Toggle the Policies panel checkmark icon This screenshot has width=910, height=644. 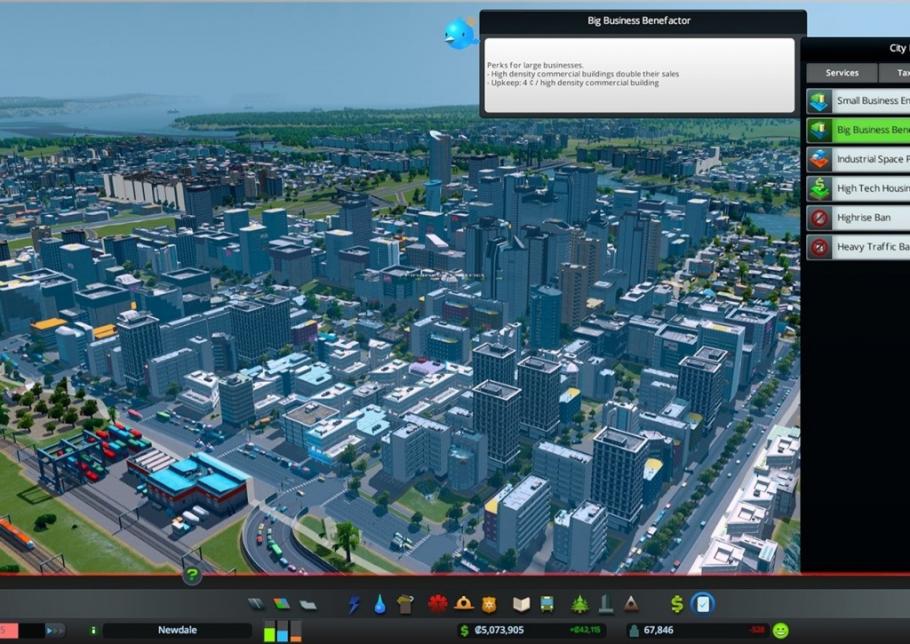click(702, 604)
